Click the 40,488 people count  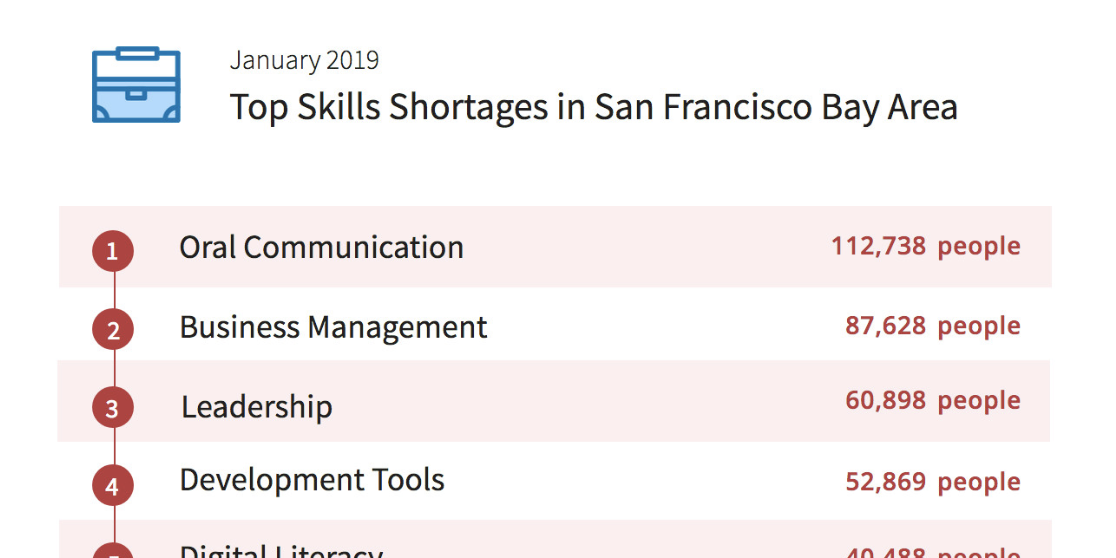point(933,552)
